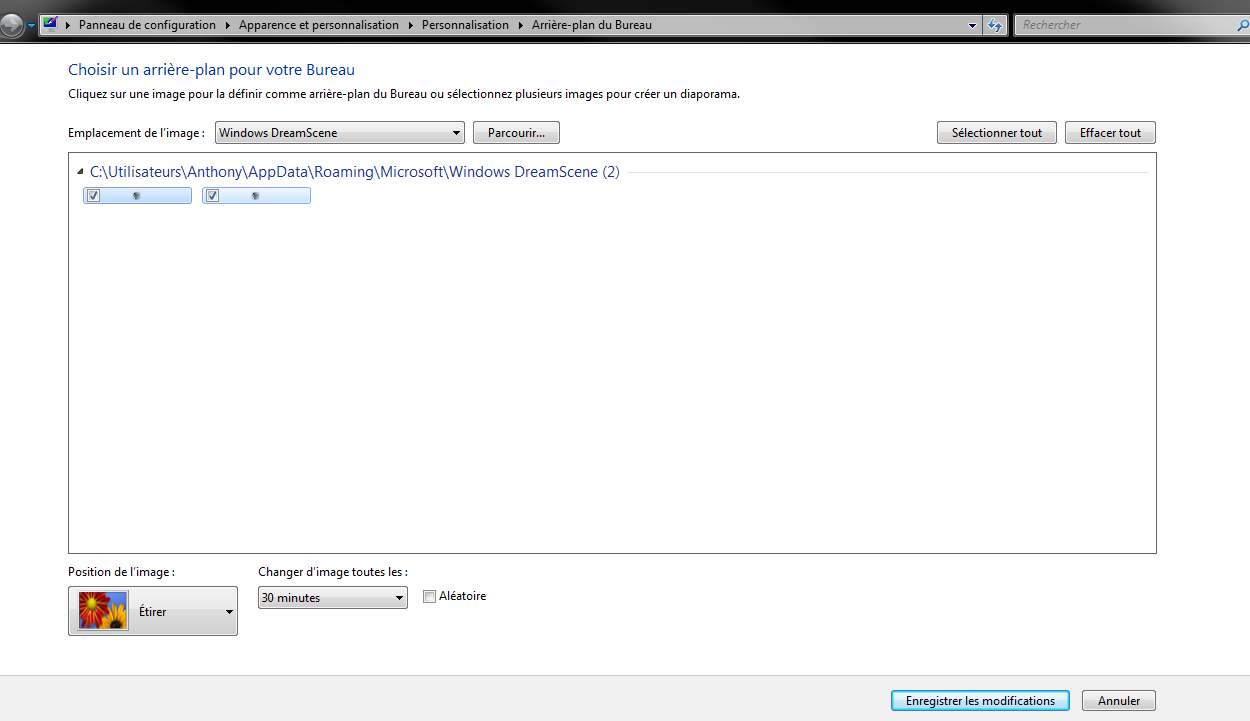Go to Panneau de configuration breadcrumb

147,25
